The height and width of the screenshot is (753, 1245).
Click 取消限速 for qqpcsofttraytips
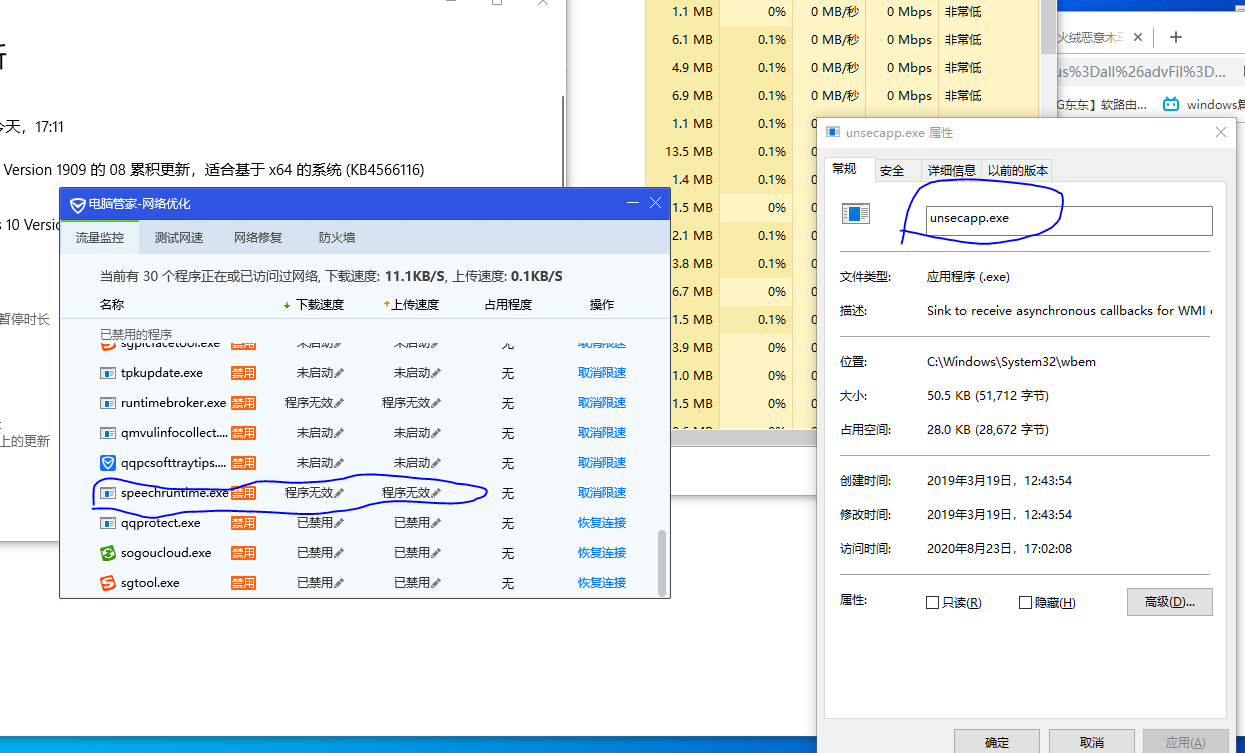point(602,463)
